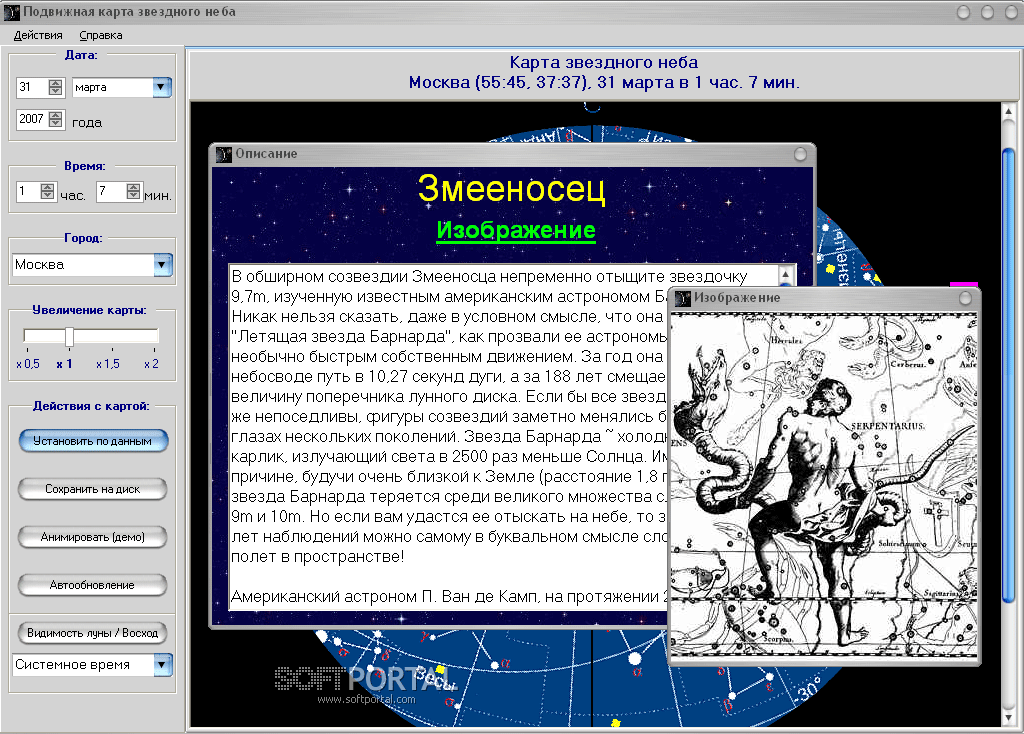This screenshot has width=1024, height=734.
Task: Adjust the hours spinner before час.
Action: point(48,191)
